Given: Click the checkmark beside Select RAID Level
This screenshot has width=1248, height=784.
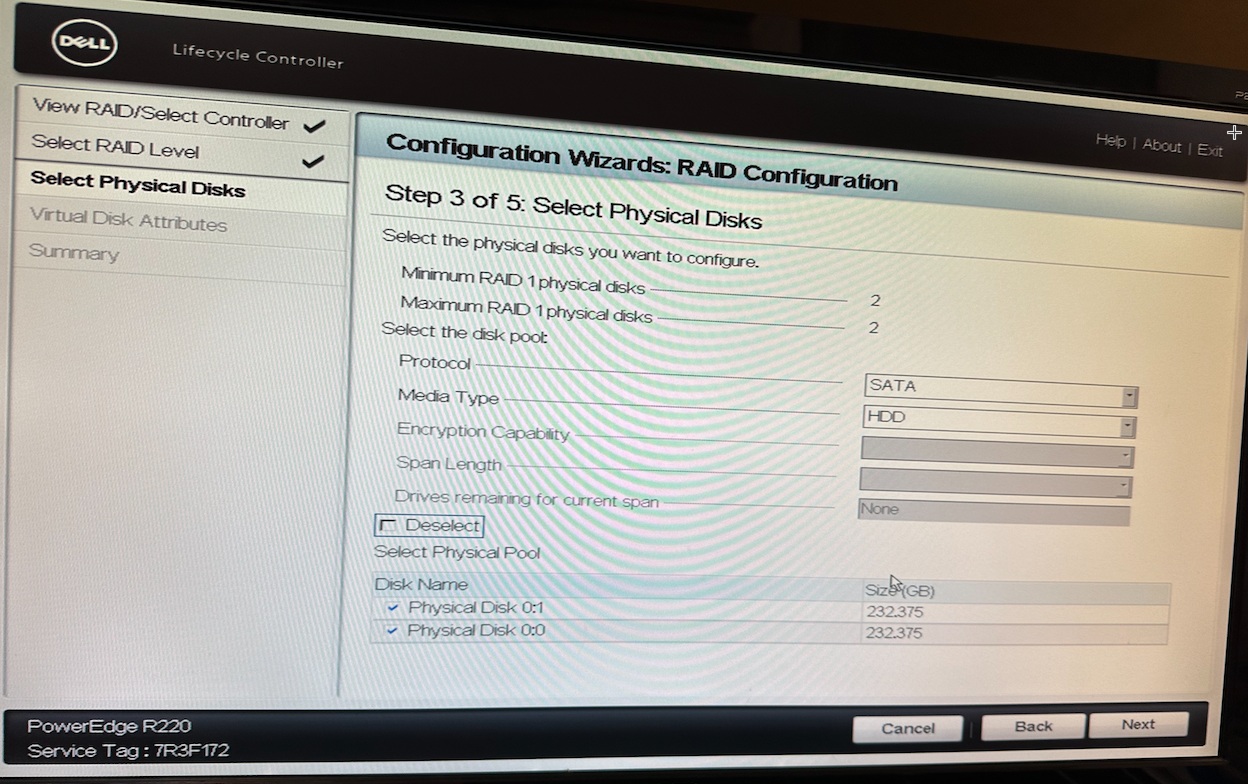Looking at the screenshot, I should 314,160.
